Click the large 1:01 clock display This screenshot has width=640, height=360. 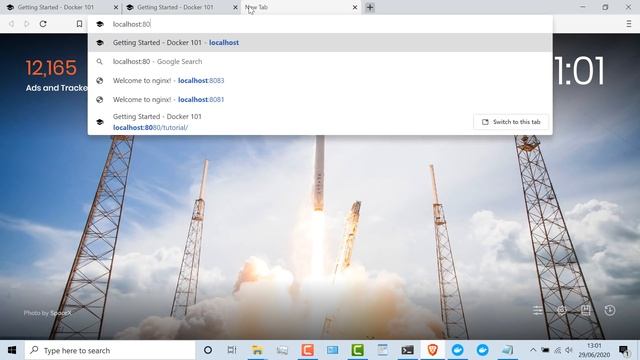579,71
